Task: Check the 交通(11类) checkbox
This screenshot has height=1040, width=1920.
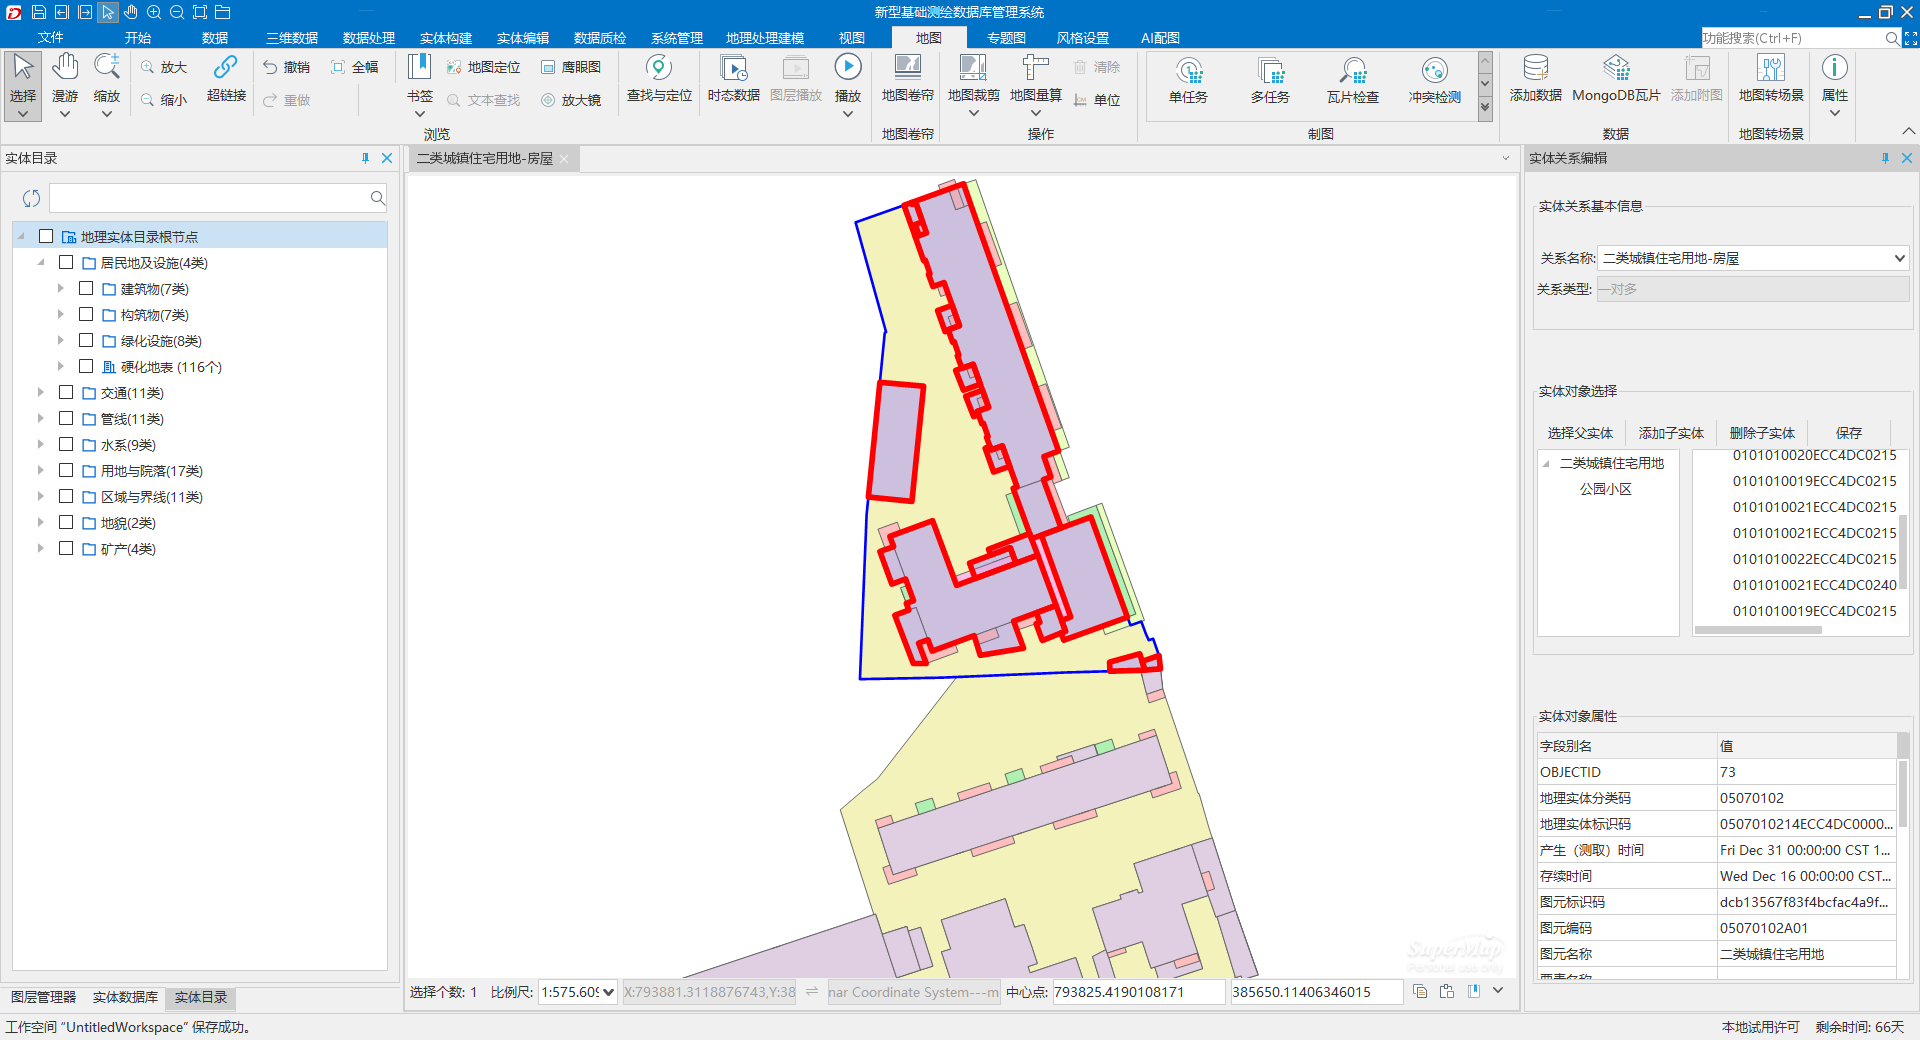Action: coord(66,392)
